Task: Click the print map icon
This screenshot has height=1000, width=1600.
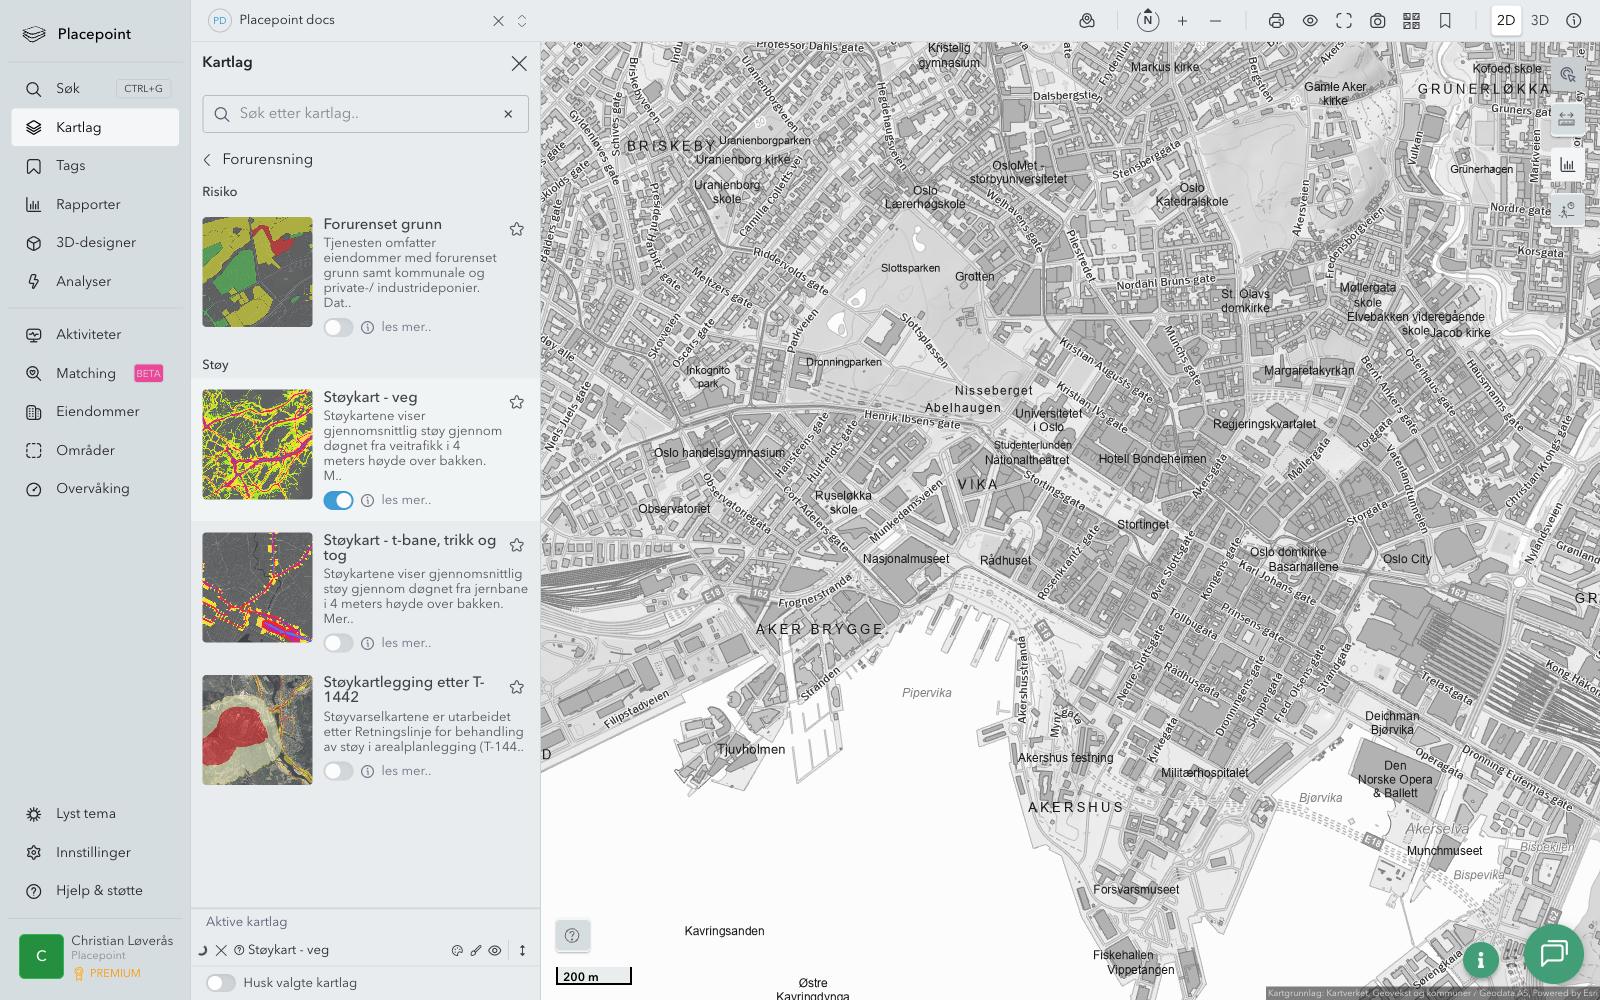Action: pyautogui.click(x=1276, y=21)
